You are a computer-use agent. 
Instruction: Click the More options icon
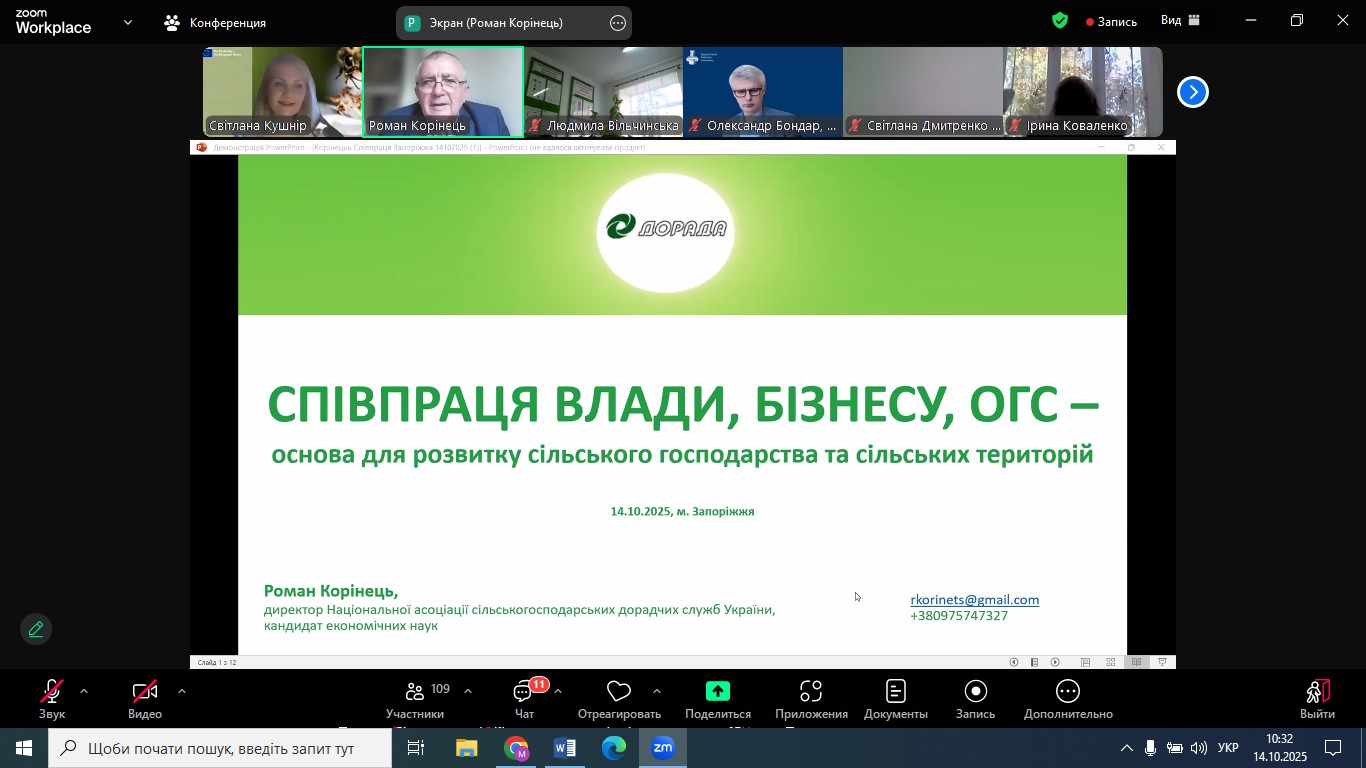1068,699
